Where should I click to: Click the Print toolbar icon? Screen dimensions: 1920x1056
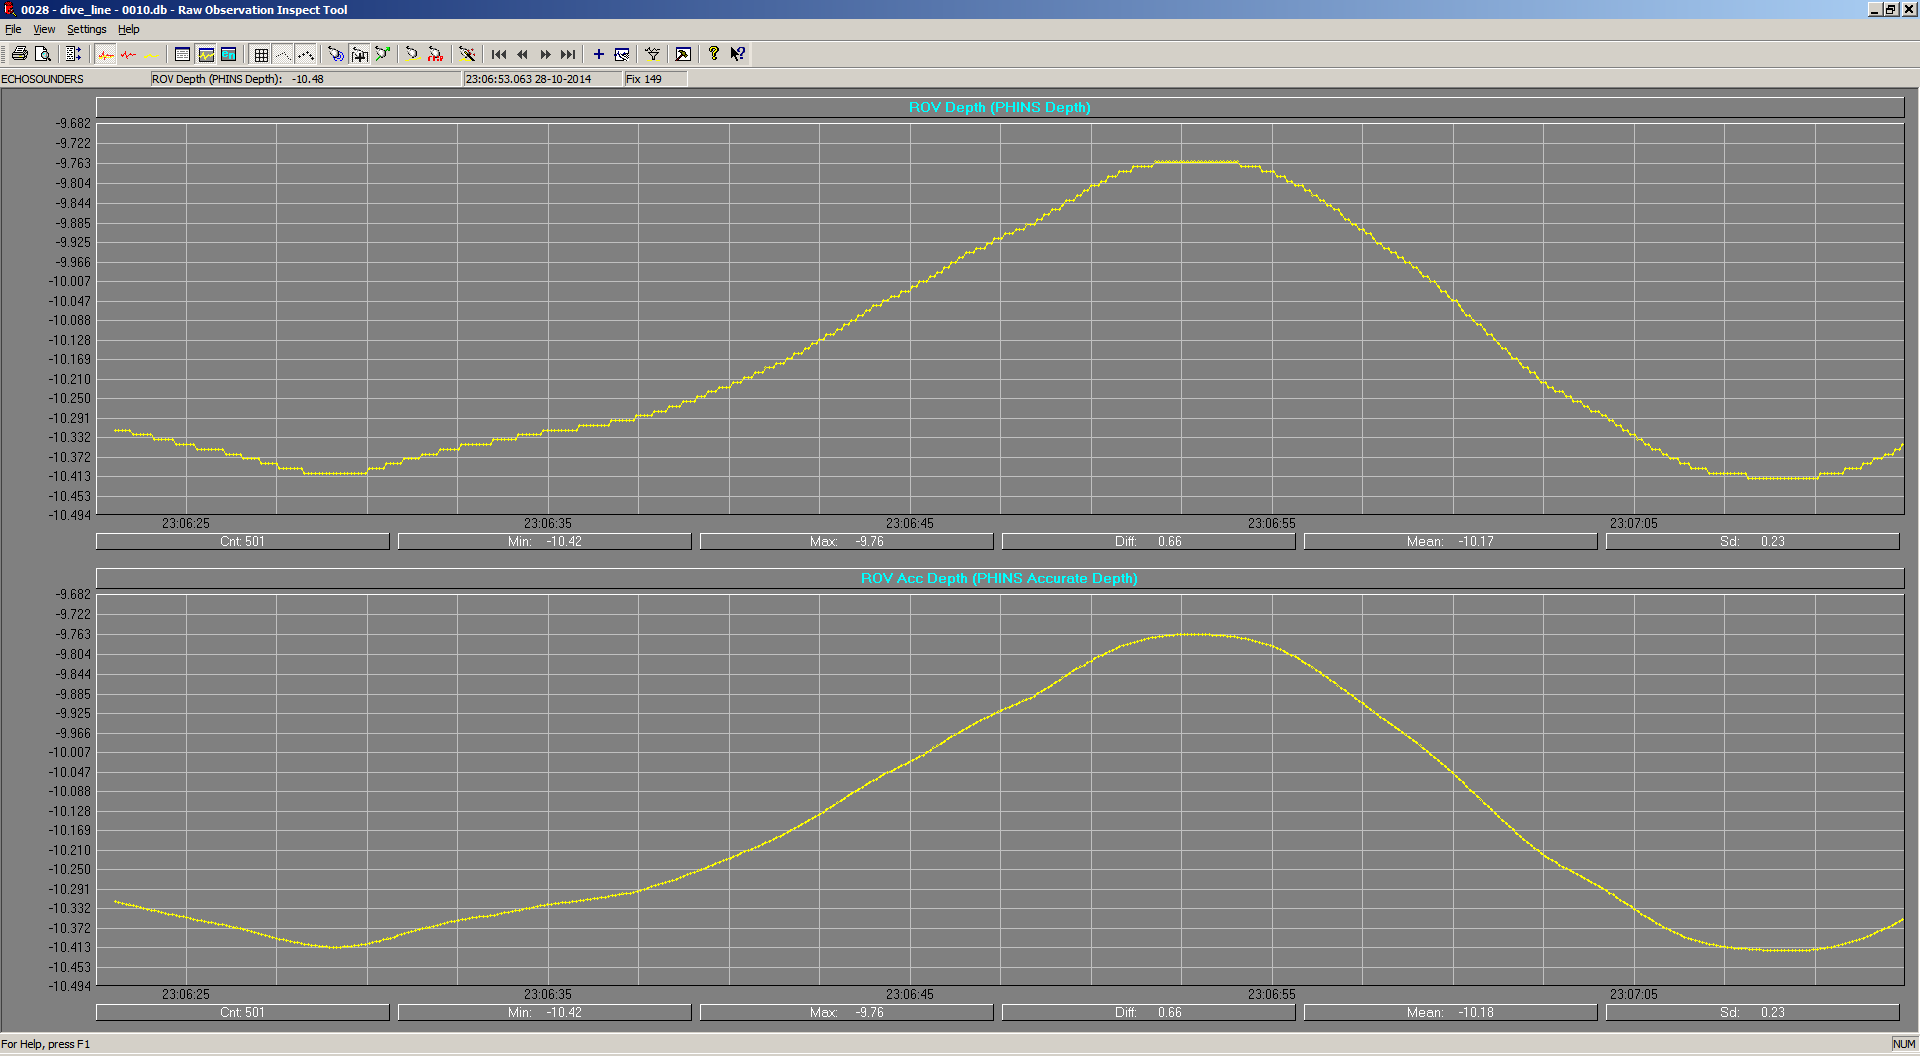pyautogui.click(x=19, y=54)
